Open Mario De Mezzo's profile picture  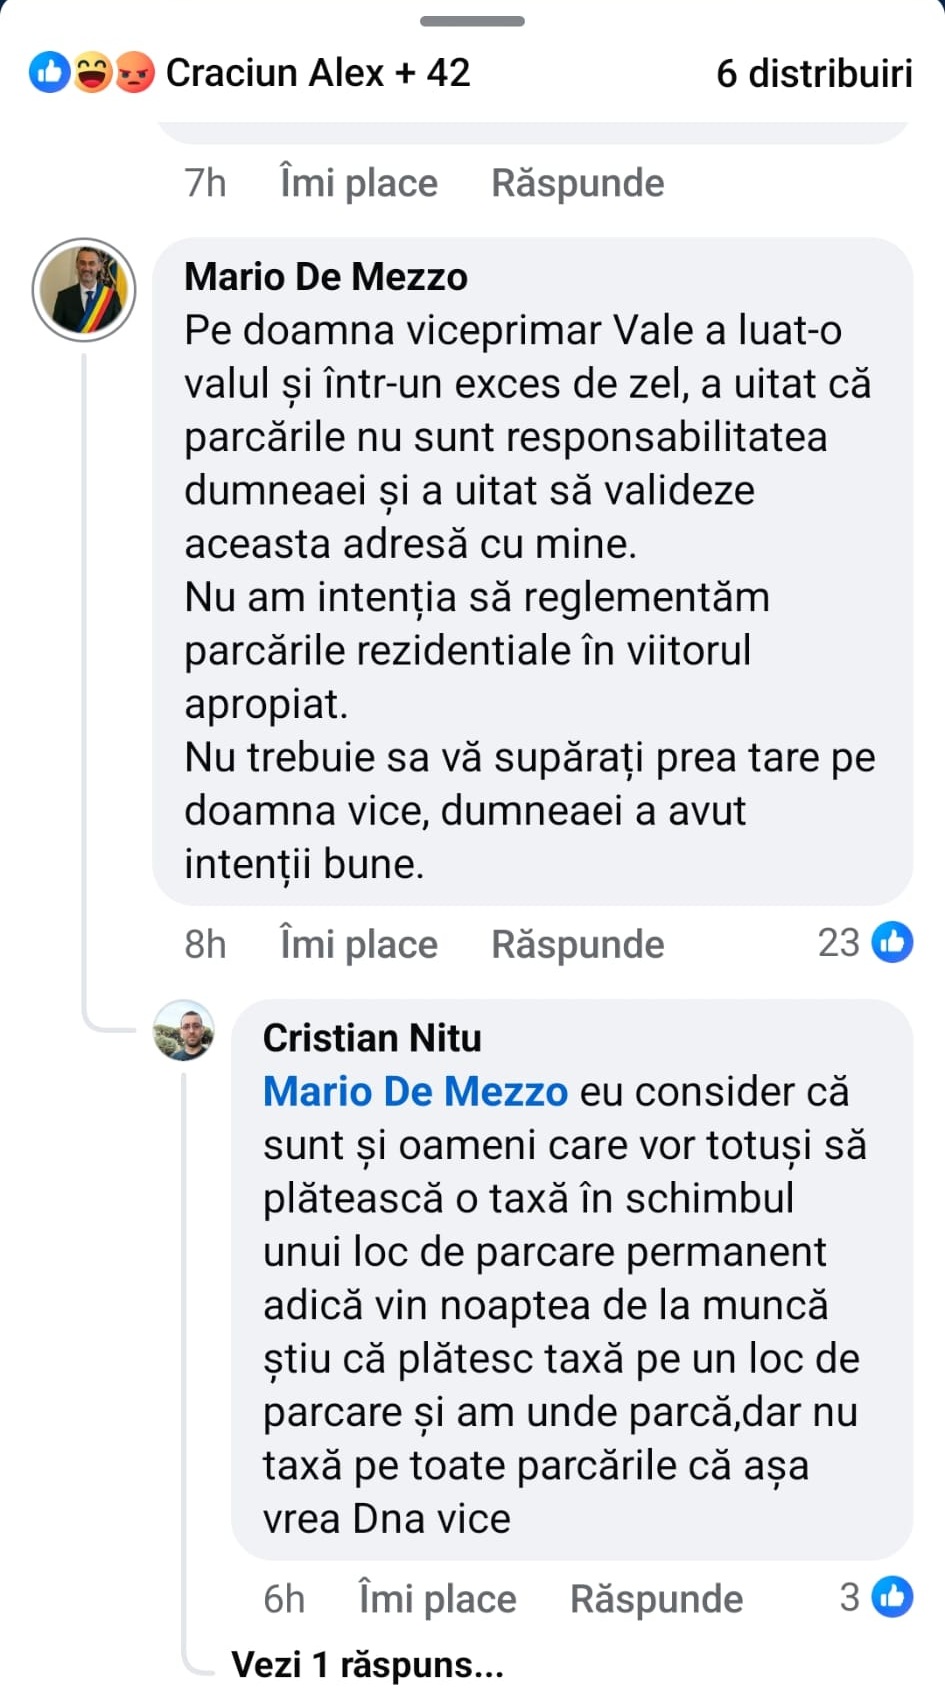[x=84, y=290]
